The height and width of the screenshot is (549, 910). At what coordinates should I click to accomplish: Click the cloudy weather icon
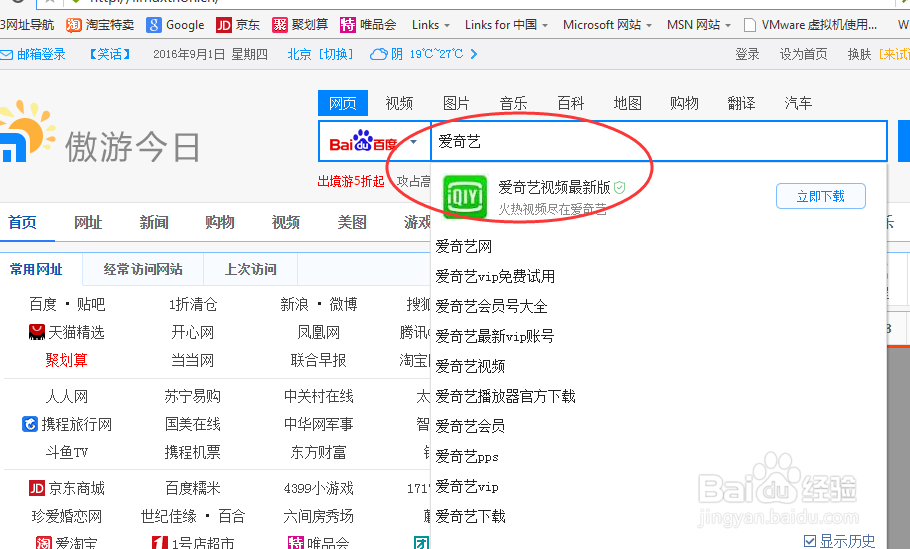pyautogui.click(x=378, y=55)
